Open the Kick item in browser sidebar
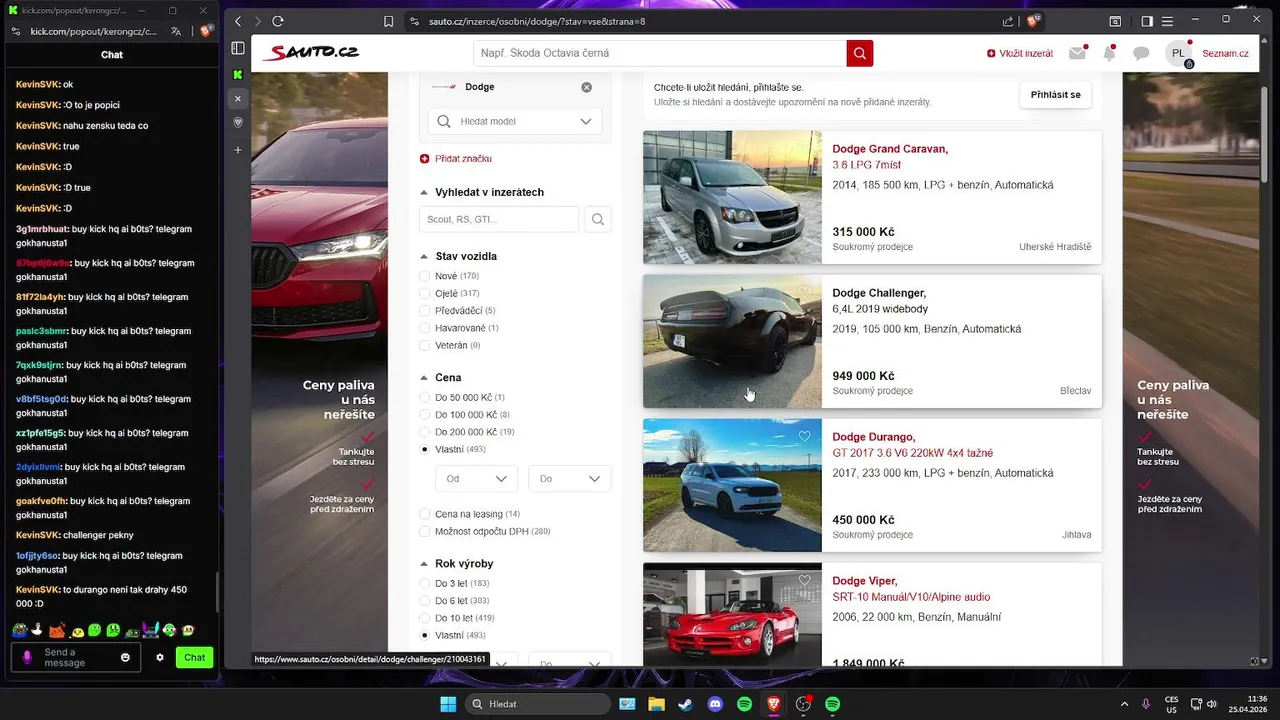This screenshot has width=1280, height=720. [238, 74]
